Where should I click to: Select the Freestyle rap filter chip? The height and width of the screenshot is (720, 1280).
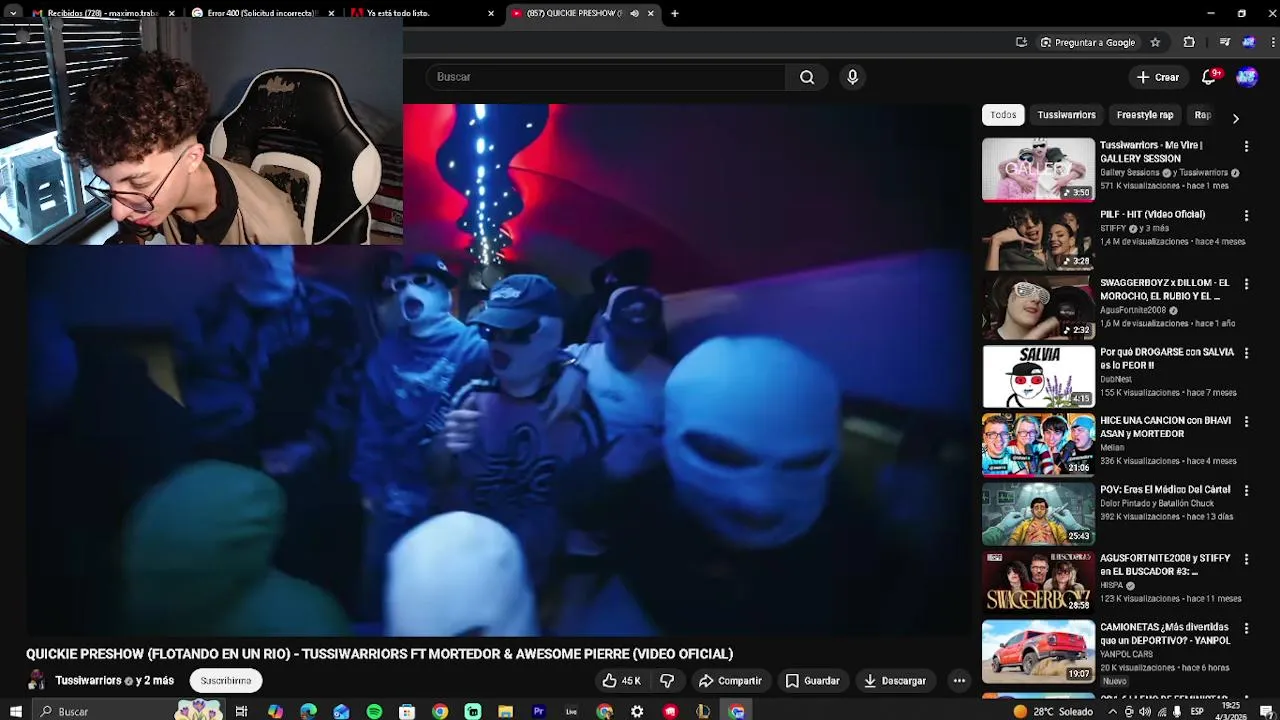point(1145,115)
